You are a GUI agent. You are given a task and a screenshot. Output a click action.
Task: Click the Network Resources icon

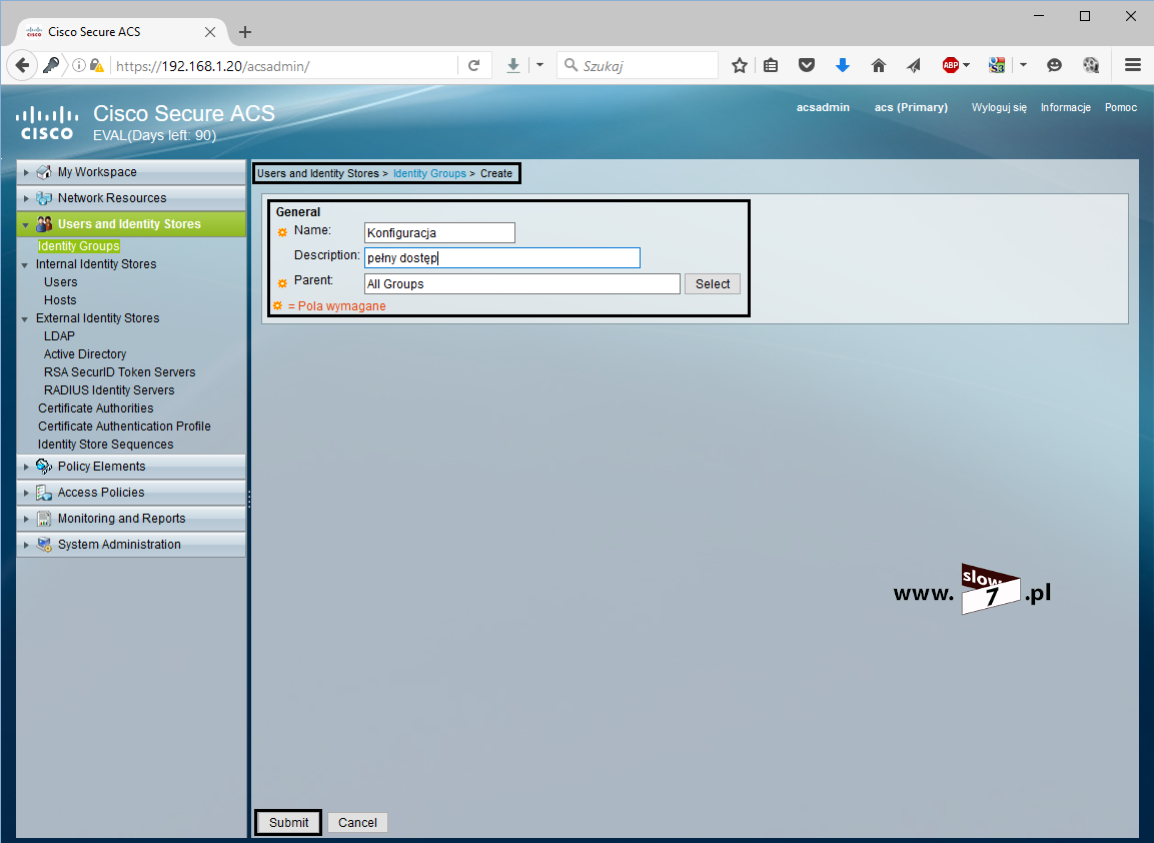pyautogui.click(x=44, y=198)
